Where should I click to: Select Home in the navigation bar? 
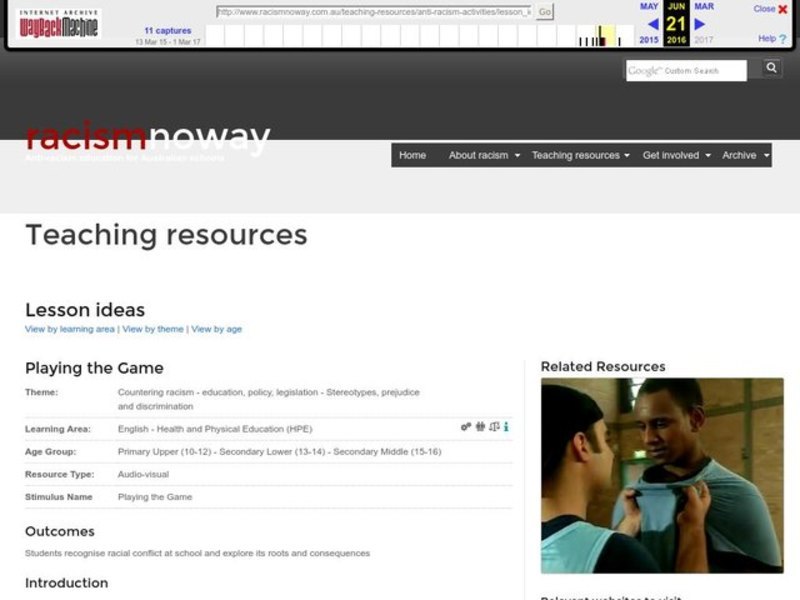(x=411, y=155)
